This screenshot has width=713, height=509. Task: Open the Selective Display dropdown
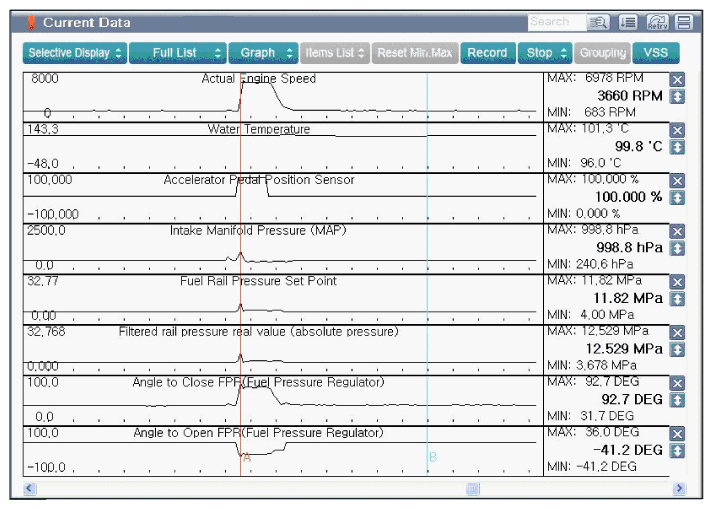click(75, 53)
